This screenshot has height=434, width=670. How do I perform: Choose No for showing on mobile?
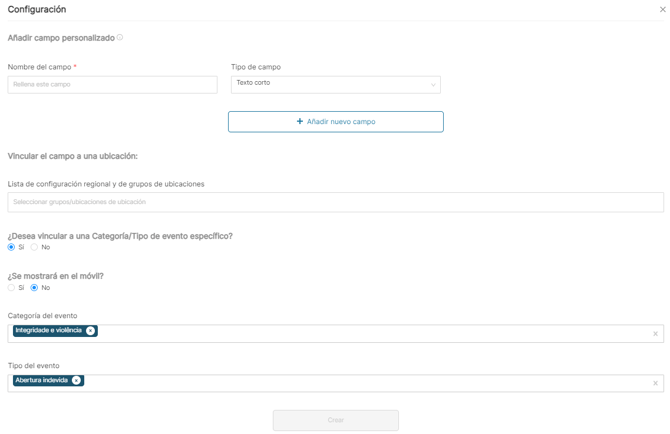click(x=34, y=288)
